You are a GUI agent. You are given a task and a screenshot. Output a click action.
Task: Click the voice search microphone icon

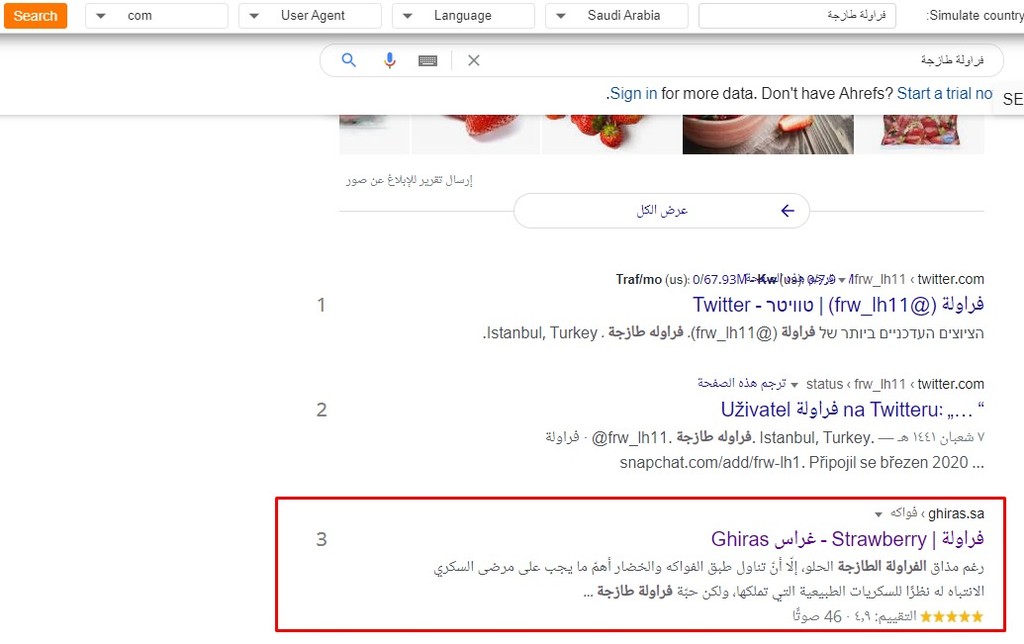point(389,61)
